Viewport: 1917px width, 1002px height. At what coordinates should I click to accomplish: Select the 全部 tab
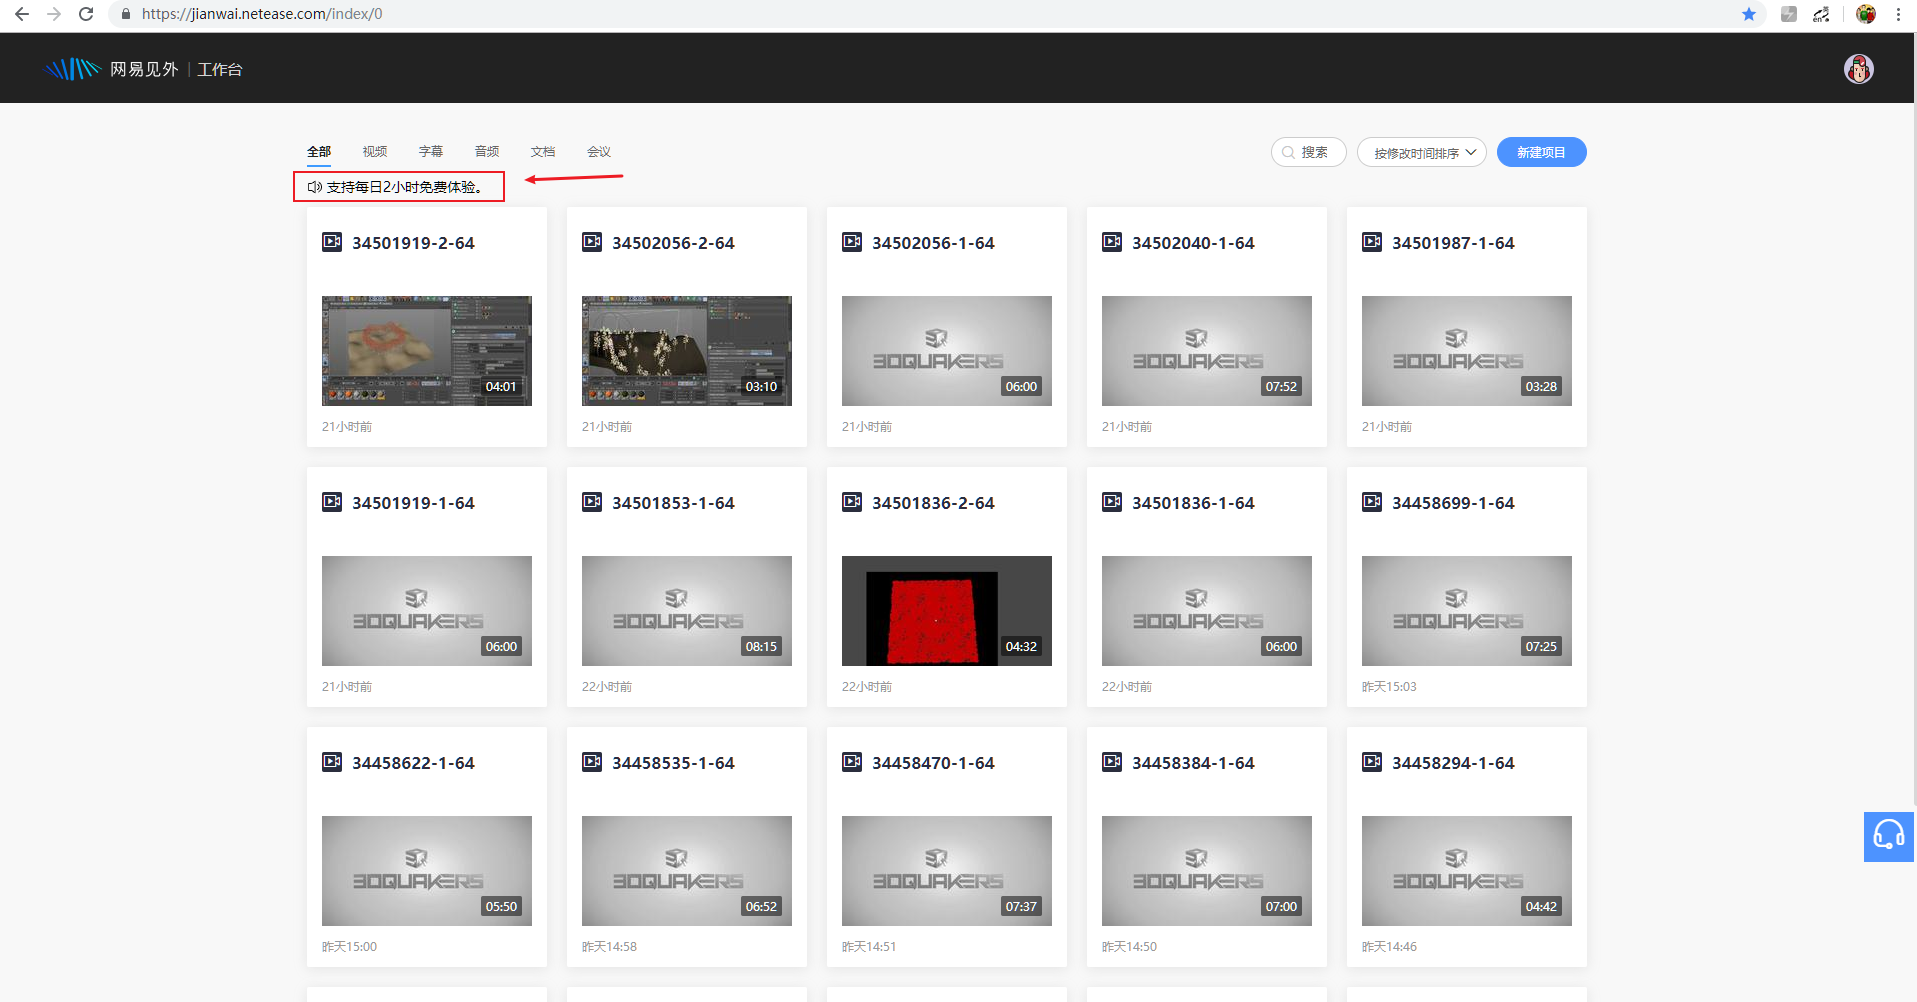coord(319,152)
